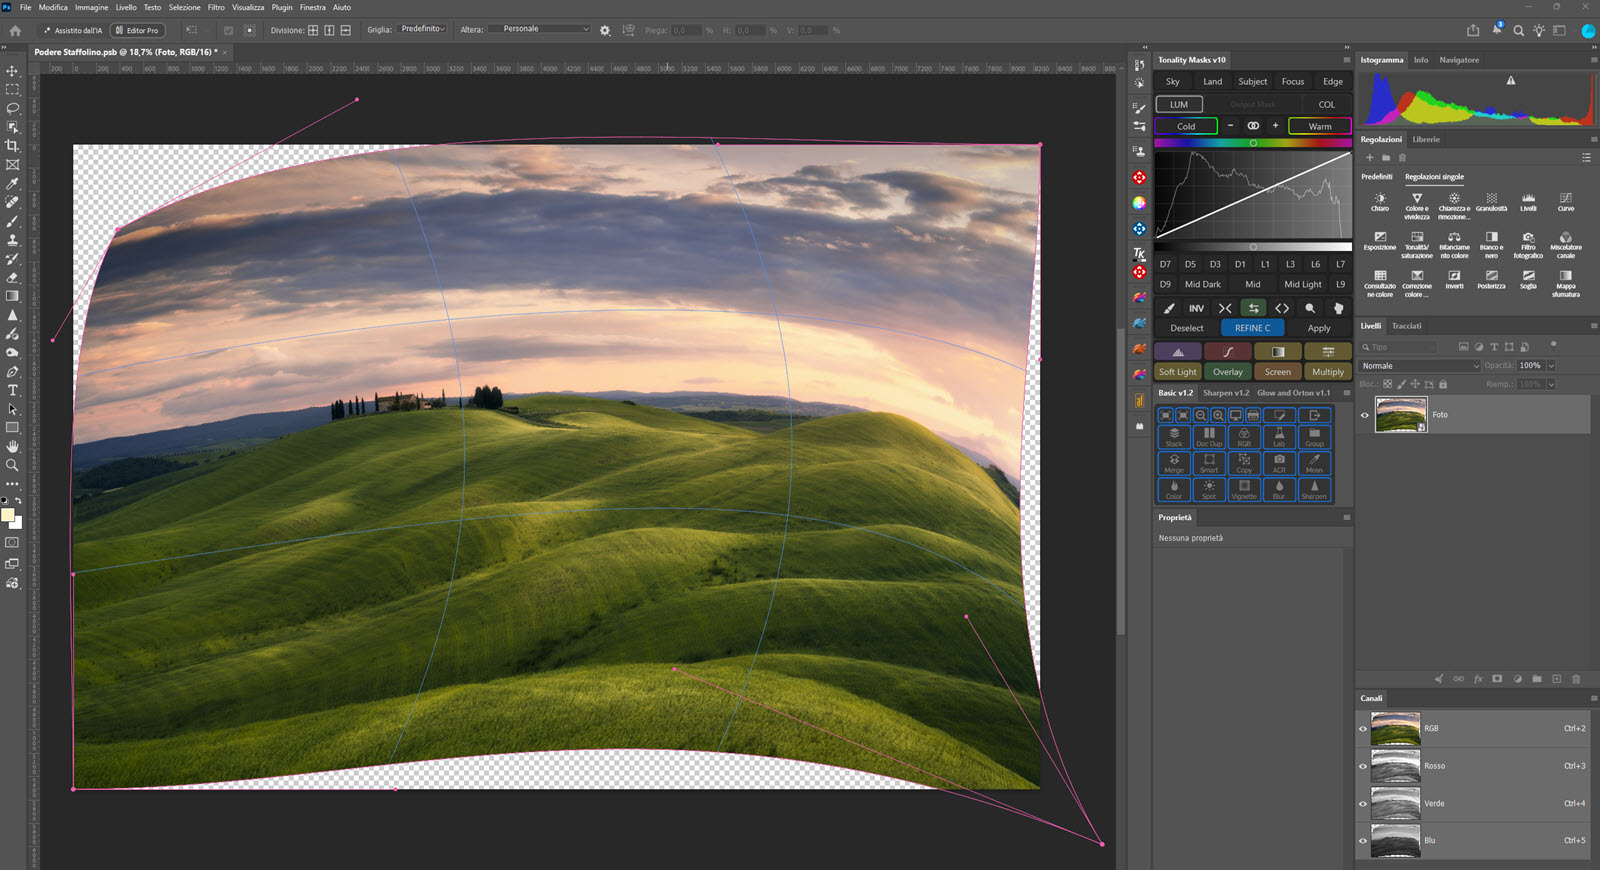Select the Crop tool
Screen dimensions: 1600x870
(12, 146)
